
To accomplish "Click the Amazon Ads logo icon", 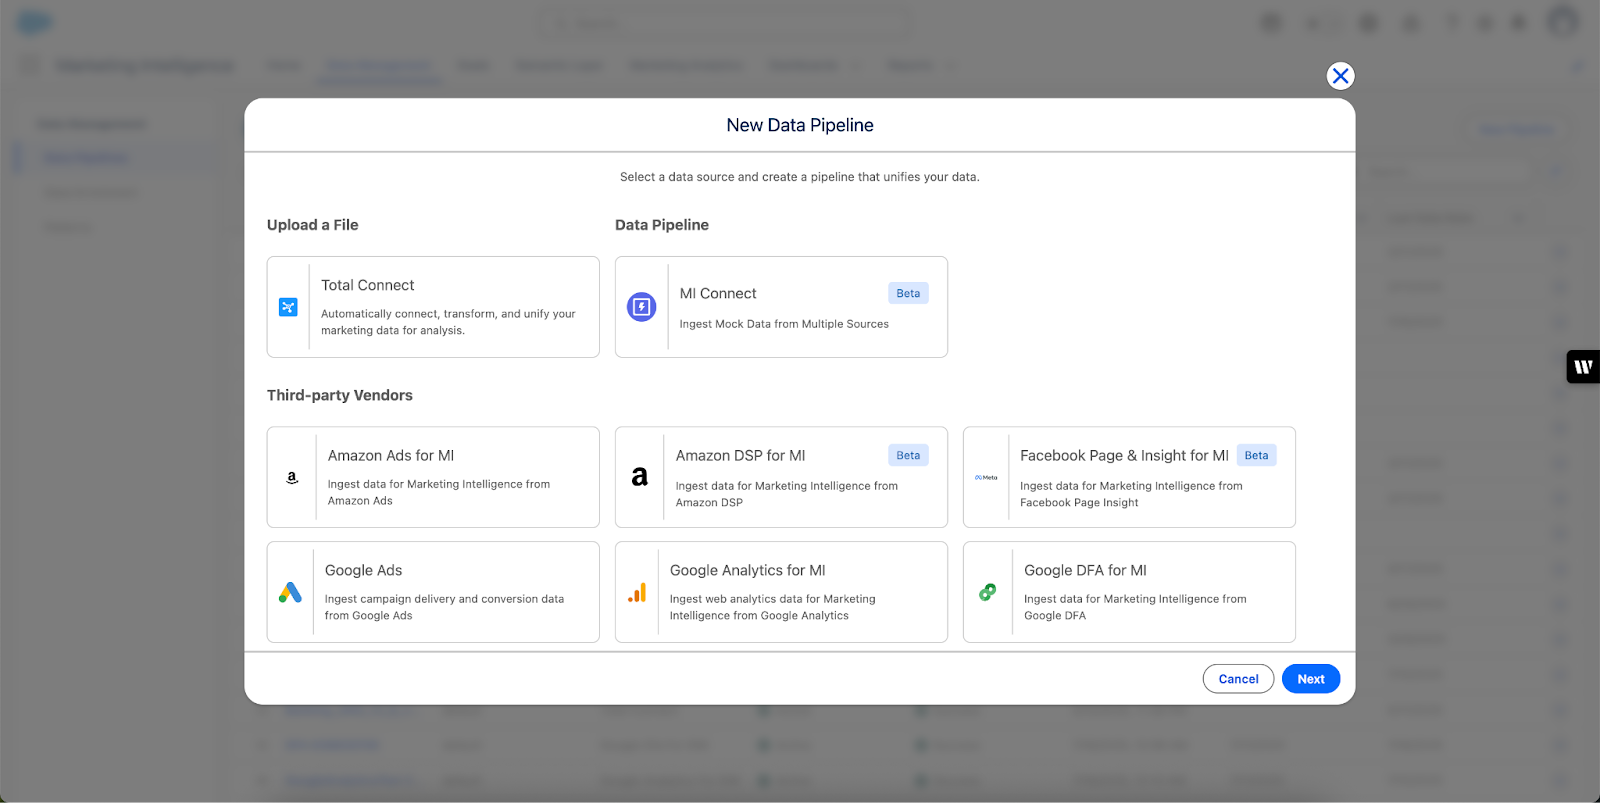I will click(x=292, y=478).
